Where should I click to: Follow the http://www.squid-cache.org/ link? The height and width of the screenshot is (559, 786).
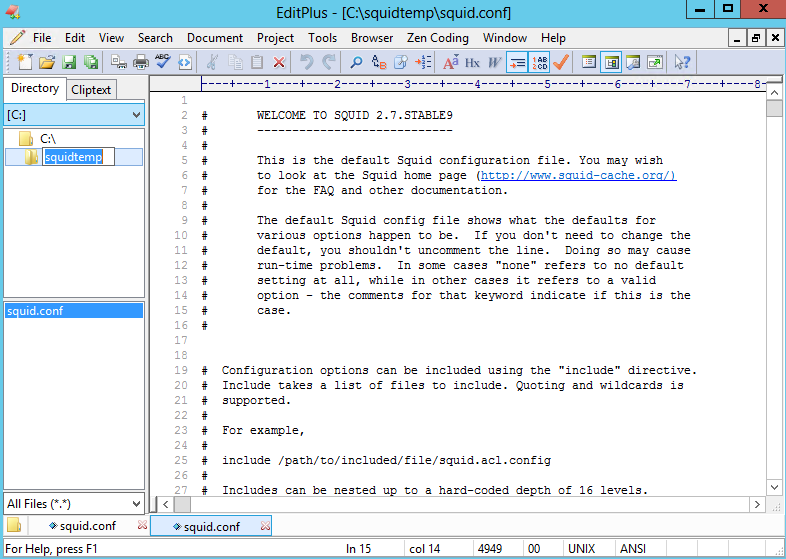click(578, 175)
